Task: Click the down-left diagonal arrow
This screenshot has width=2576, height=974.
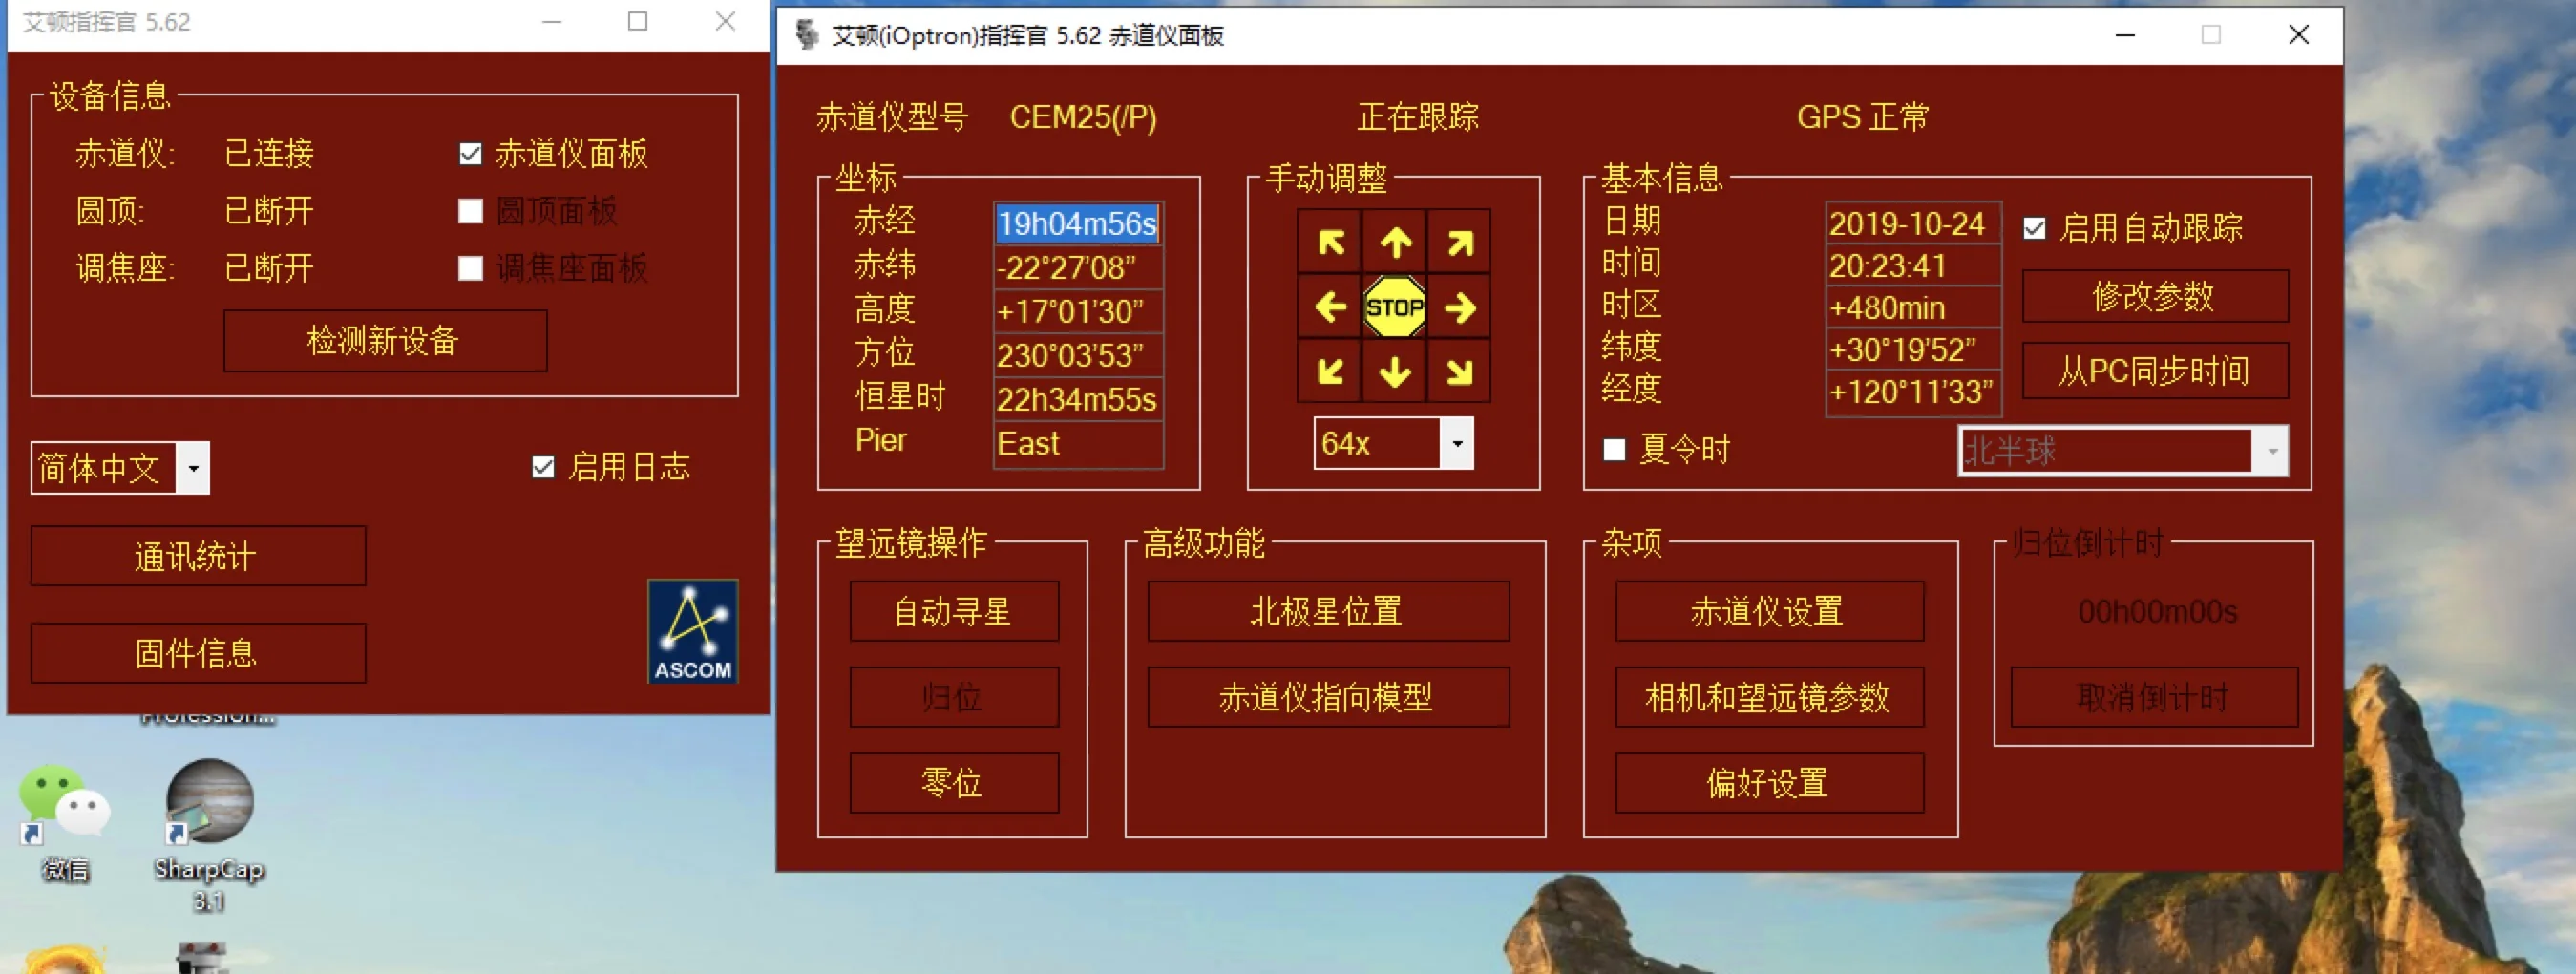Action: point(1330,372)
